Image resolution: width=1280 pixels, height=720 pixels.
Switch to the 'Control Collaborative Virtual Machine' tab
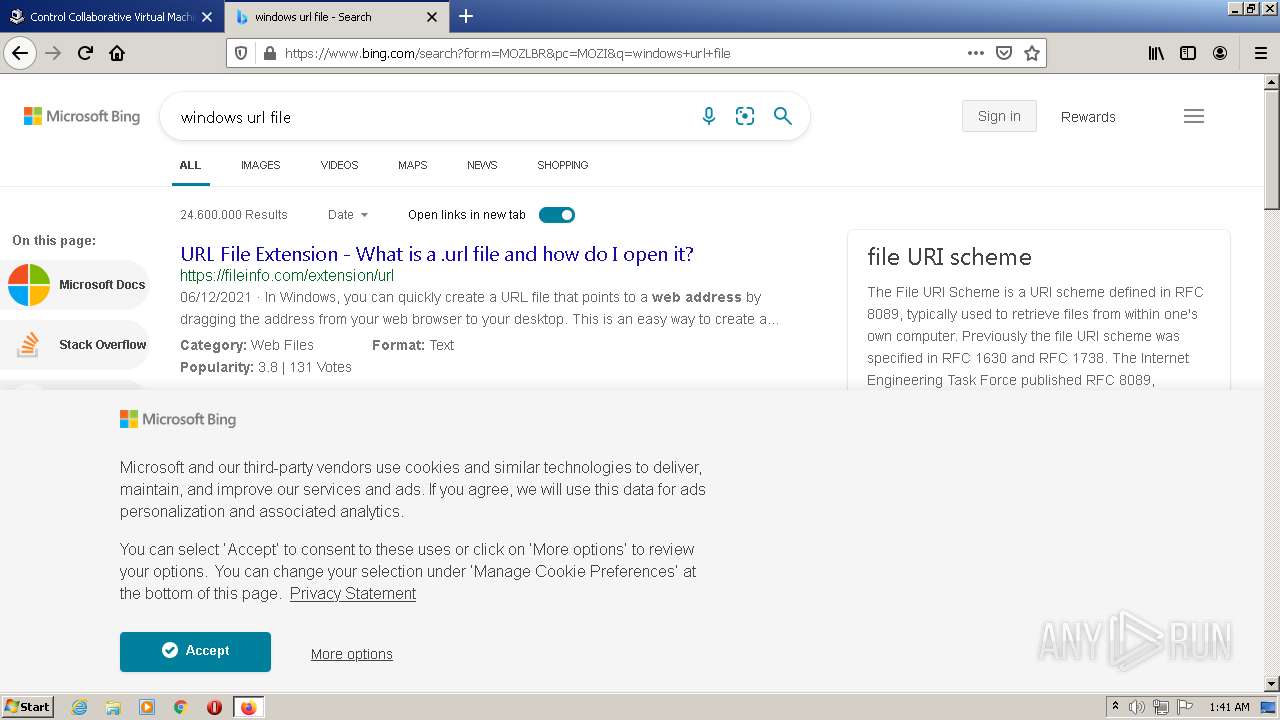click(110, 17)
